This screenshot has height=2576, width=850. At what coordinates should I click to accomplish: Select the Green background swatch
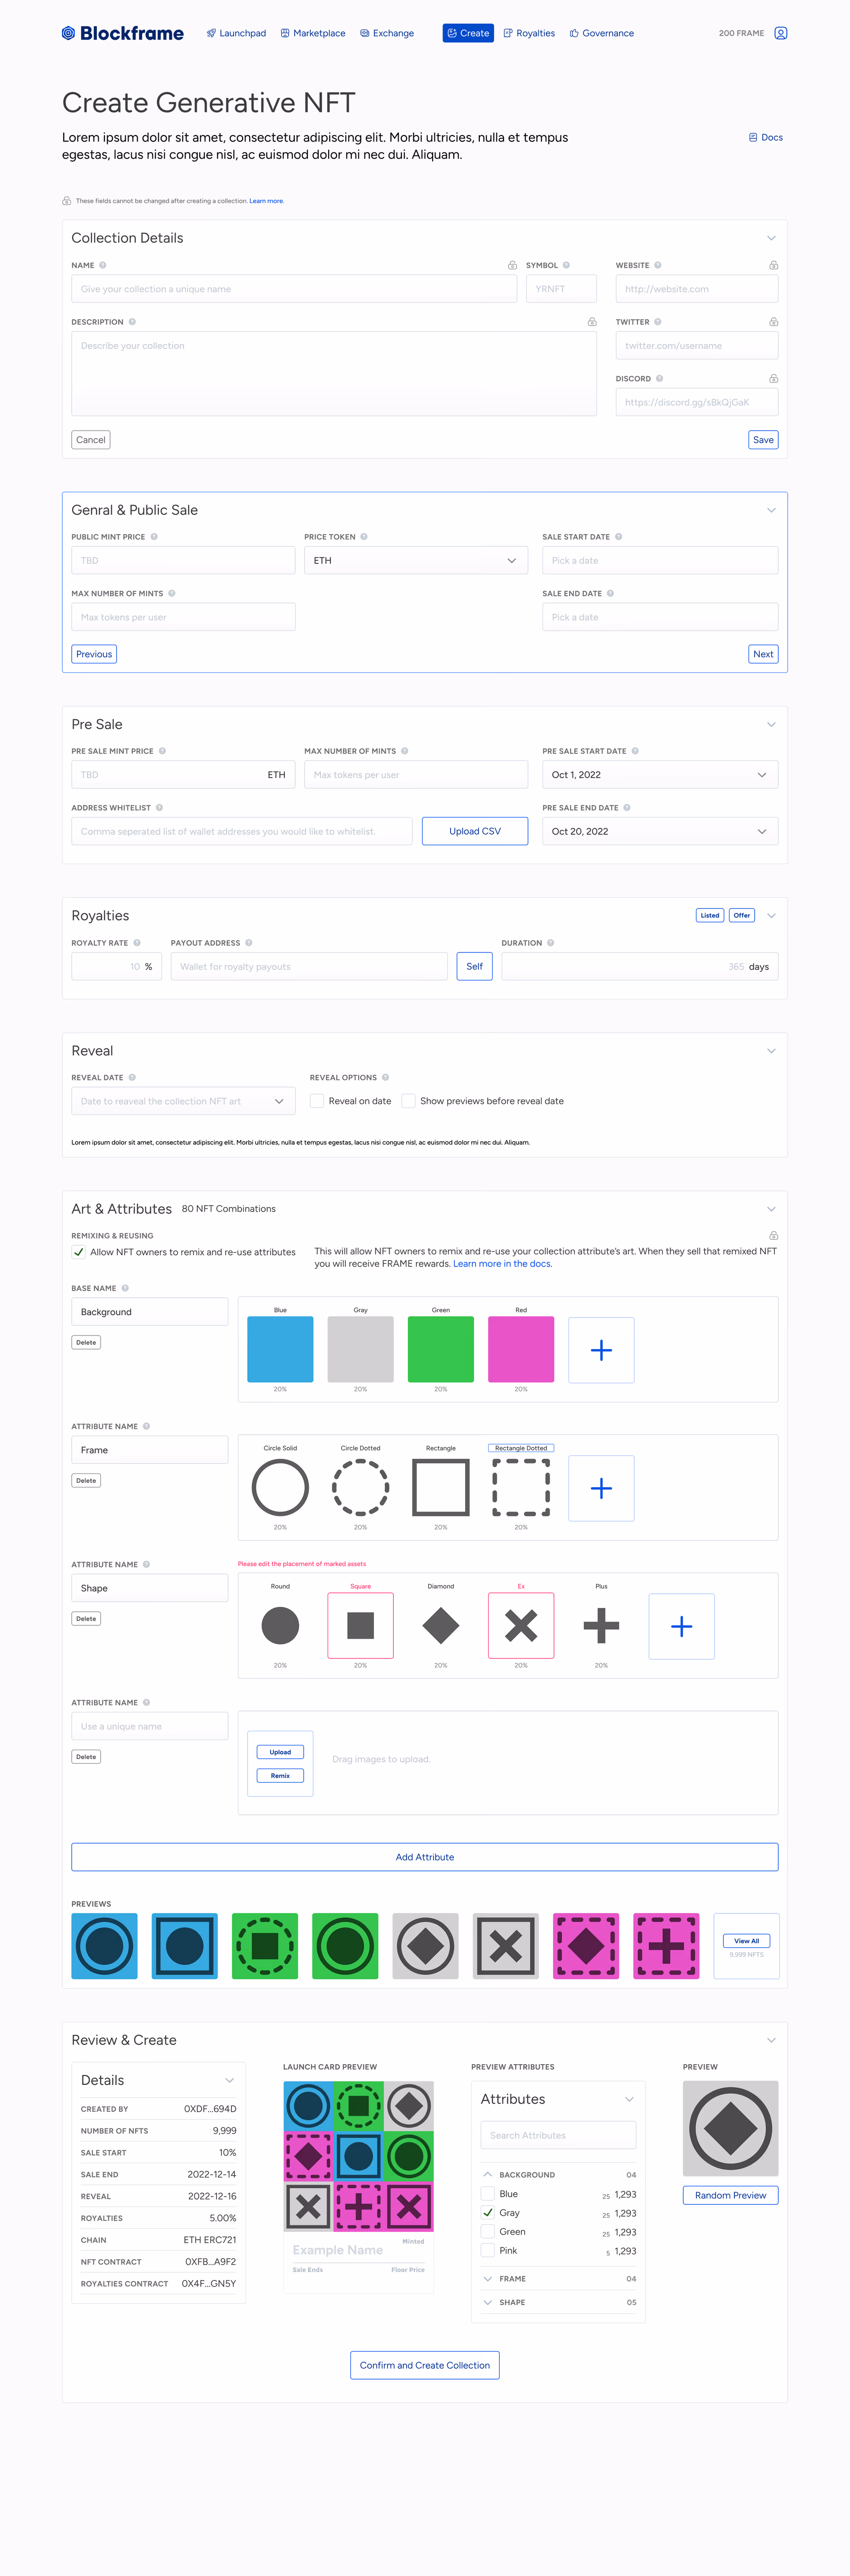click(x=441, y=1350)
